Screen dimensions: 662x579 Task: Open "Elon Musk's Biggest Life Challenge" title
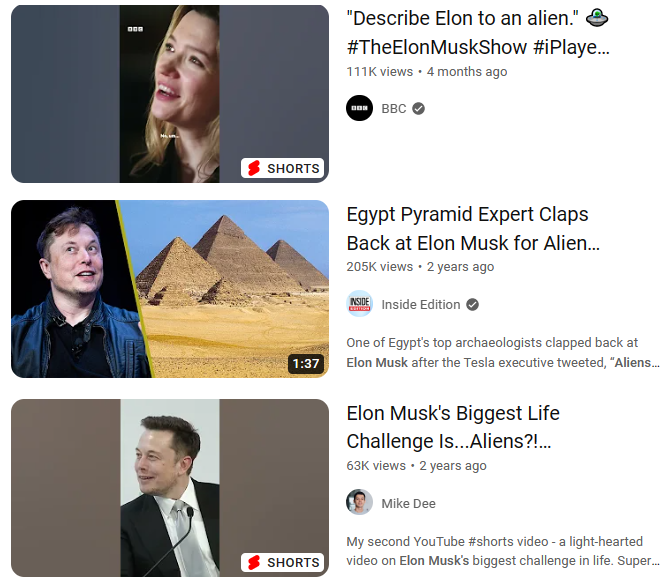click(453, 427)
